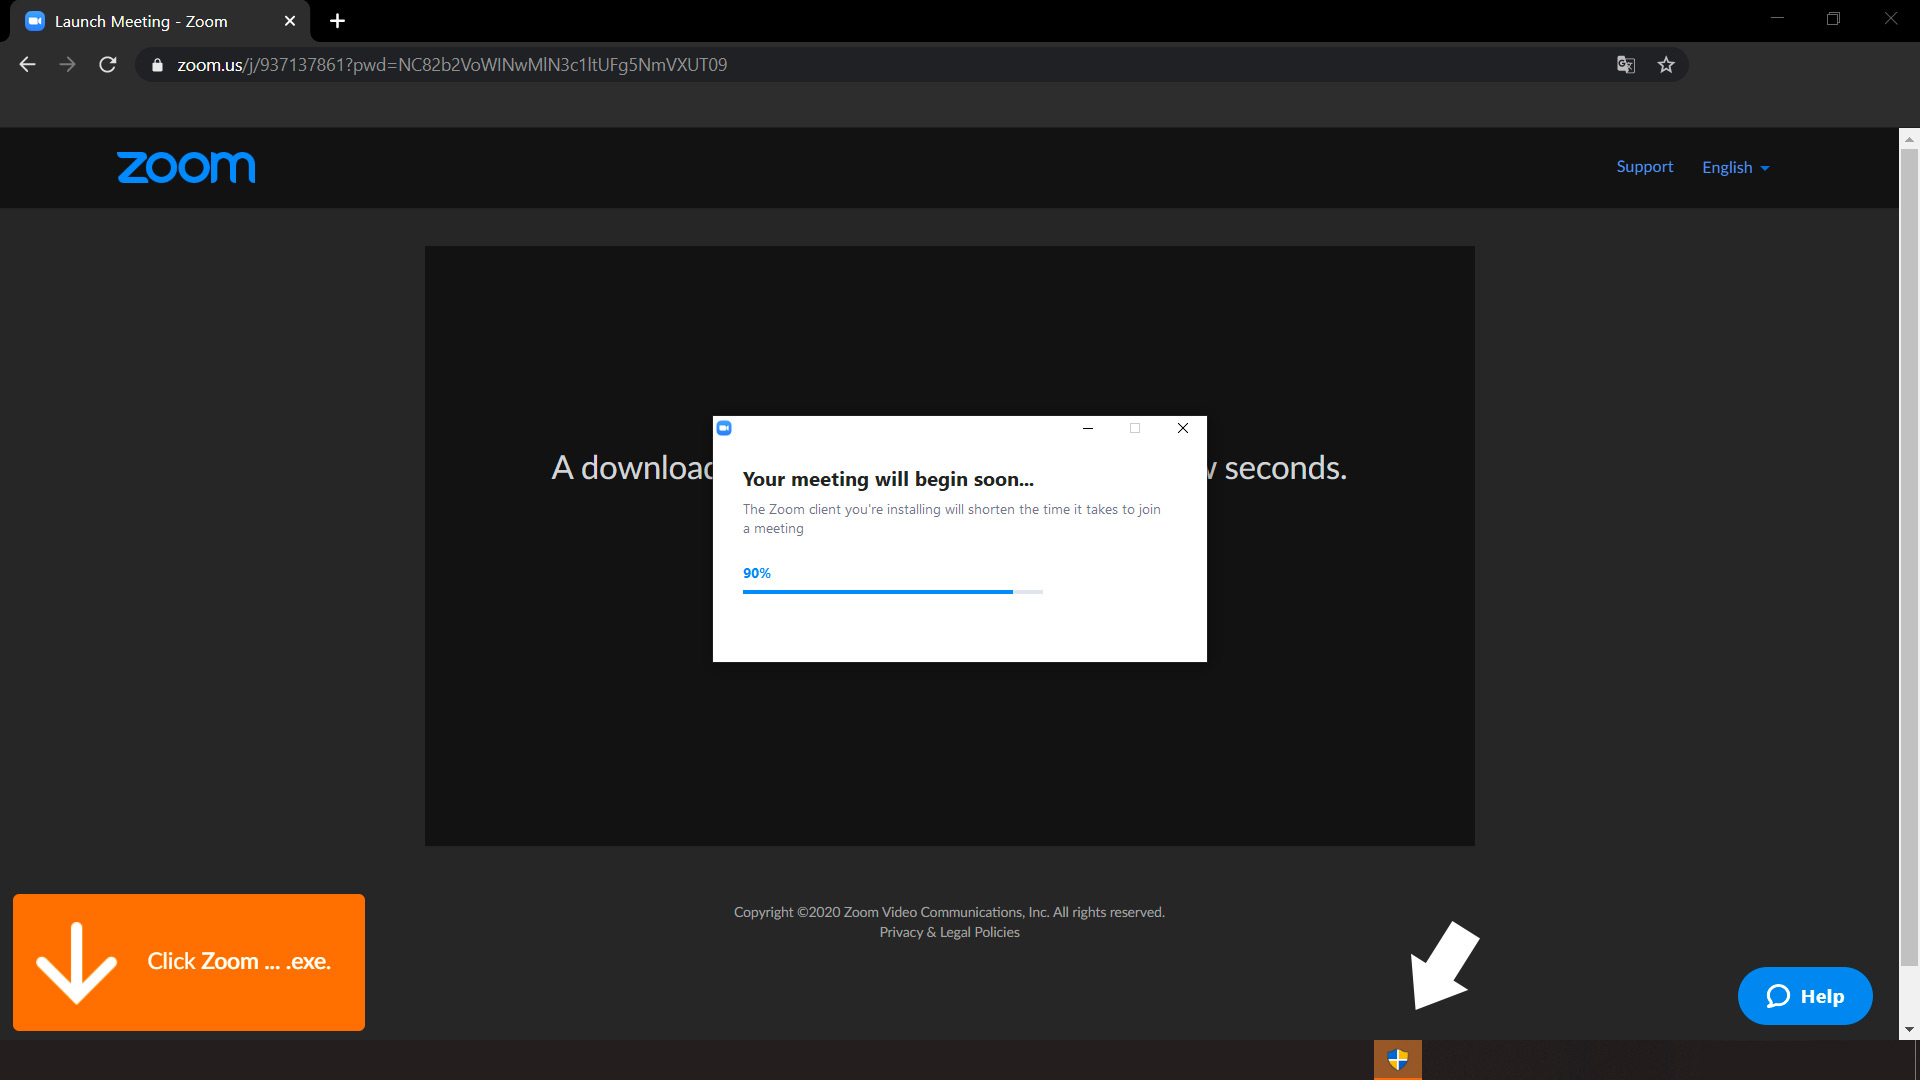
Task: Click the Zoom copyright text
Action: pos(949,912)
